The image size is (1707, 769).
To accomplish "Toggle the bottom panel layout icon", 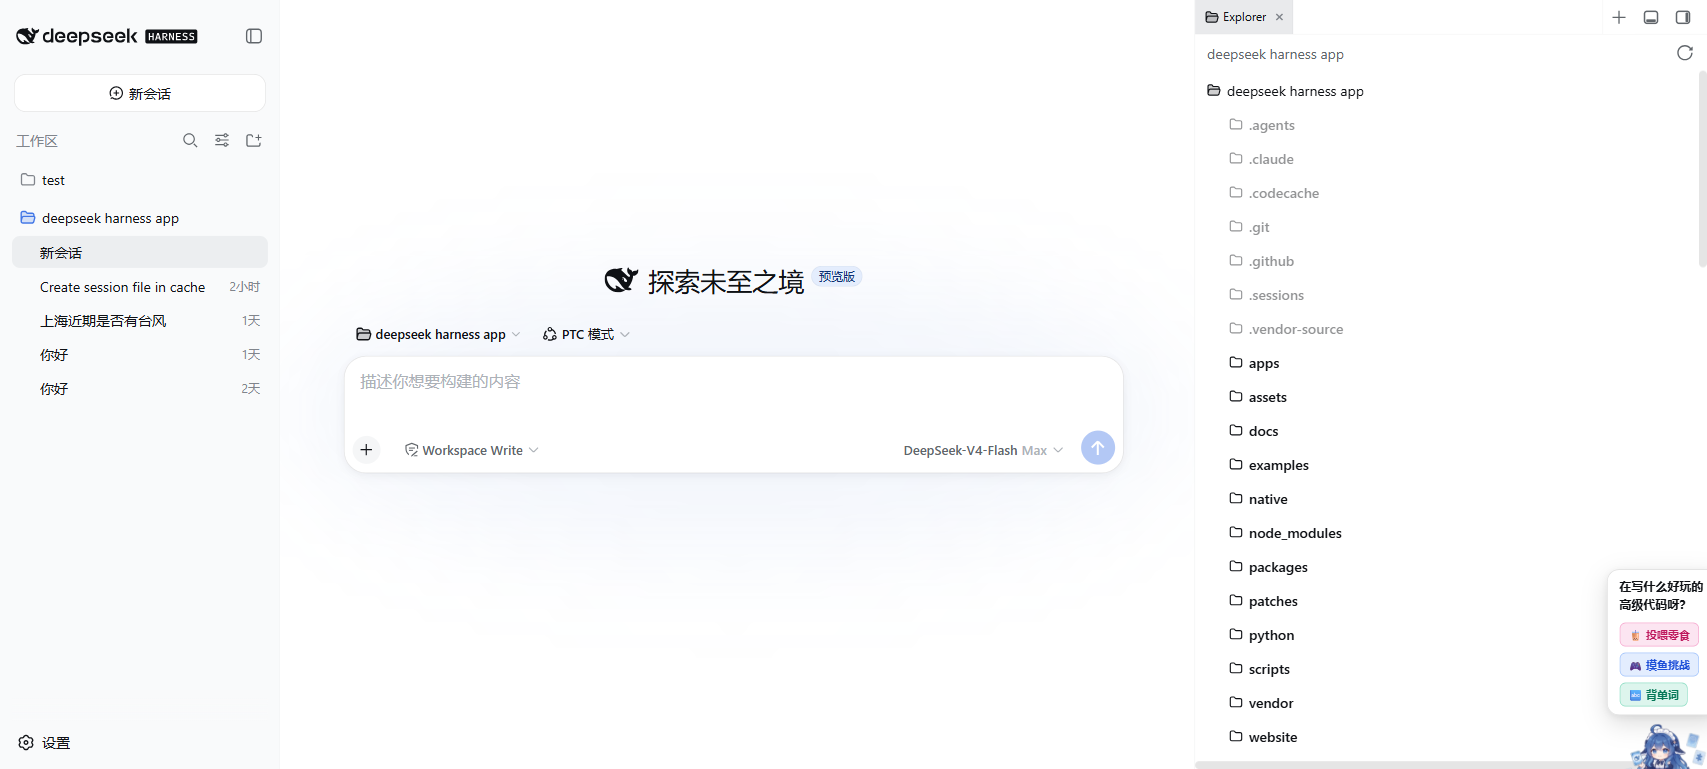I will pos(1651,17).
